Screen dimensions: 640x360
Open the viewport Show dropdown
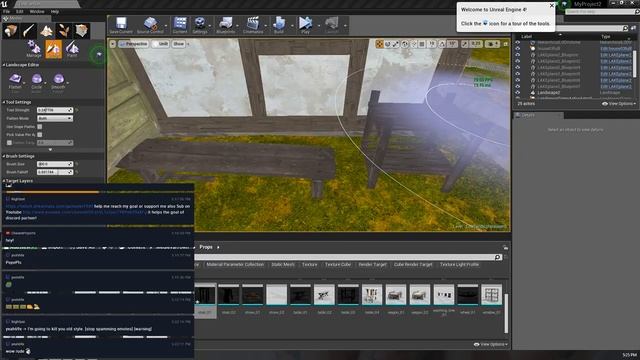pos(179,44)
